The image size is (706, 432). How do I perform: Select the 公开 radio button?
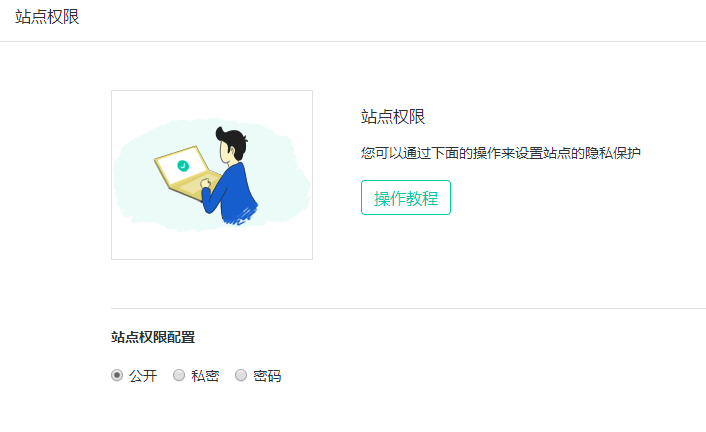[x=117, y=375]
